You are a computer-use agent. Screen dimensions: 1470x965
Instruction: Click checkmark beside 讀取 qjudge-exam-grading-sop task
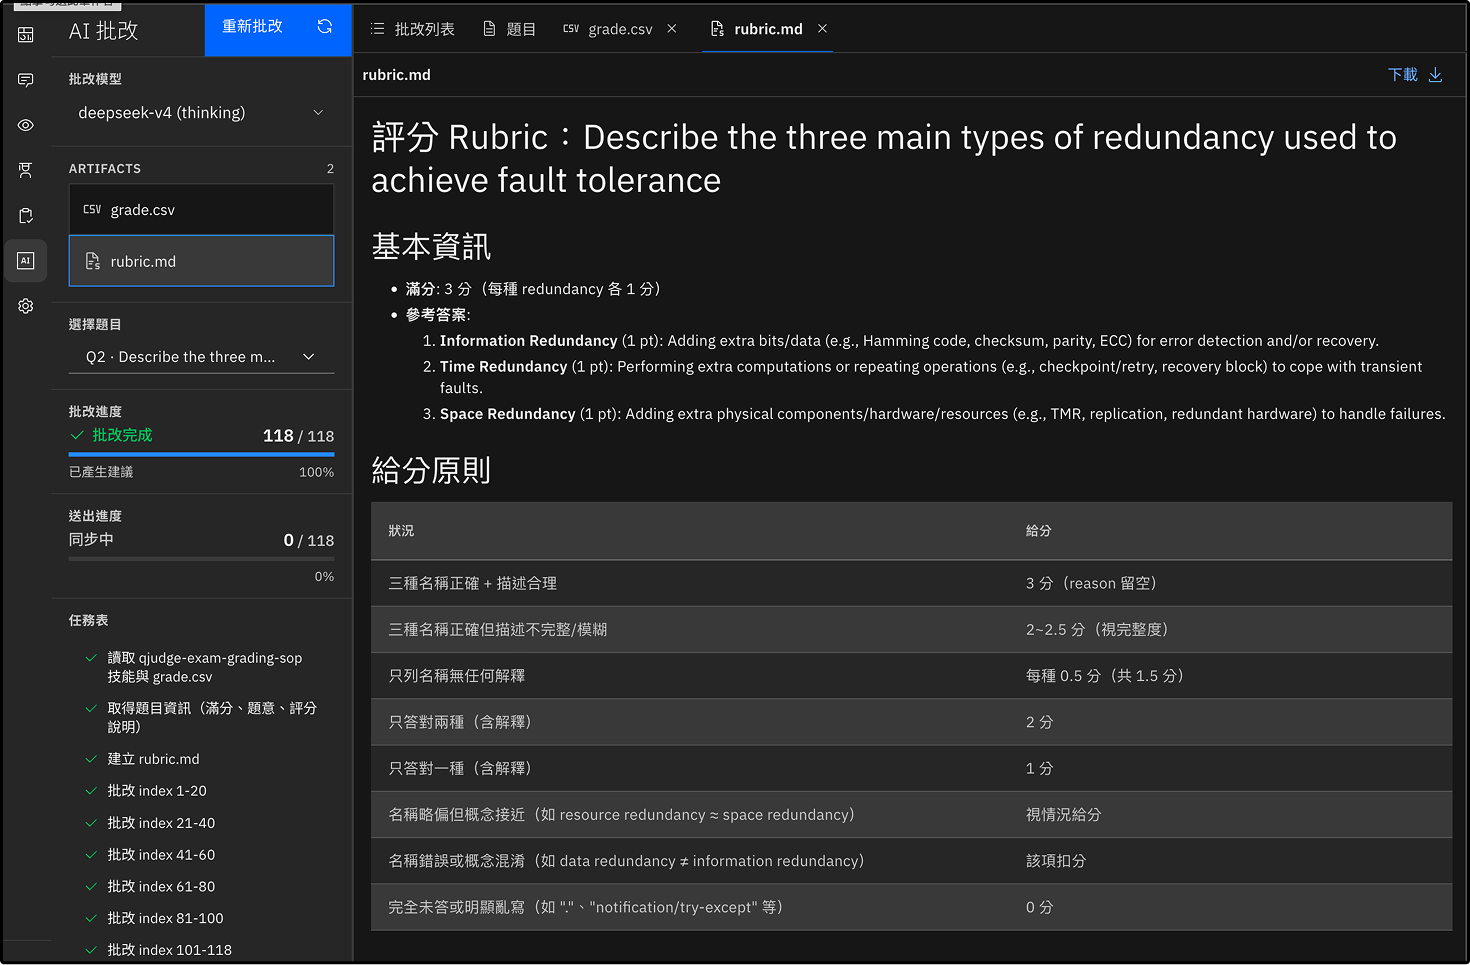click(x=91, y=658)
